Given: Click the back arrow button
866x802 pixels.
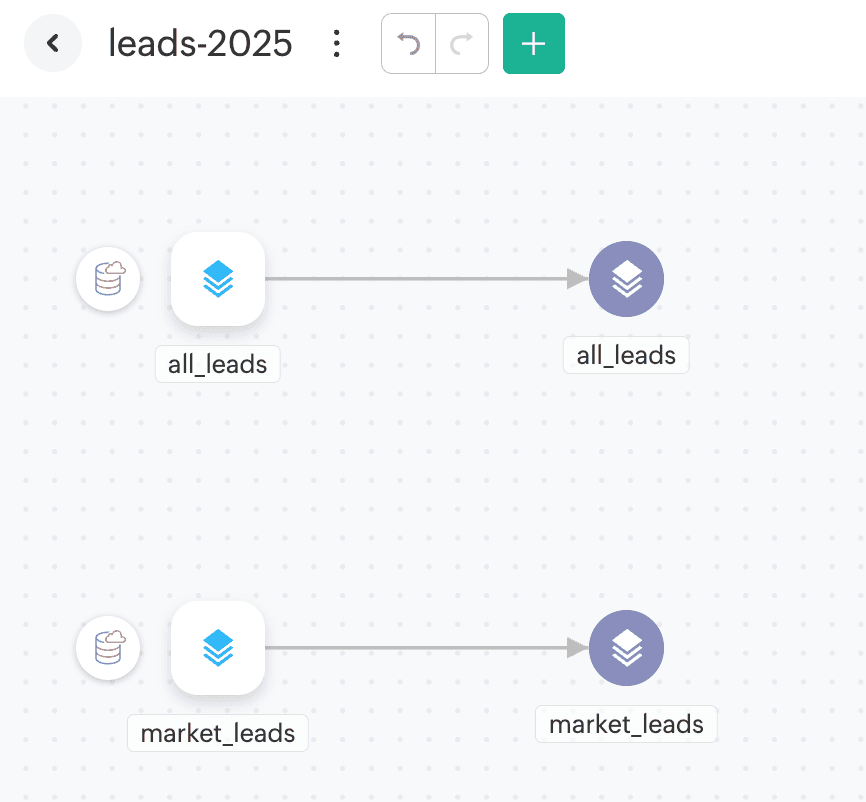Looking at the screenshot, I should [x=53, y=44].
